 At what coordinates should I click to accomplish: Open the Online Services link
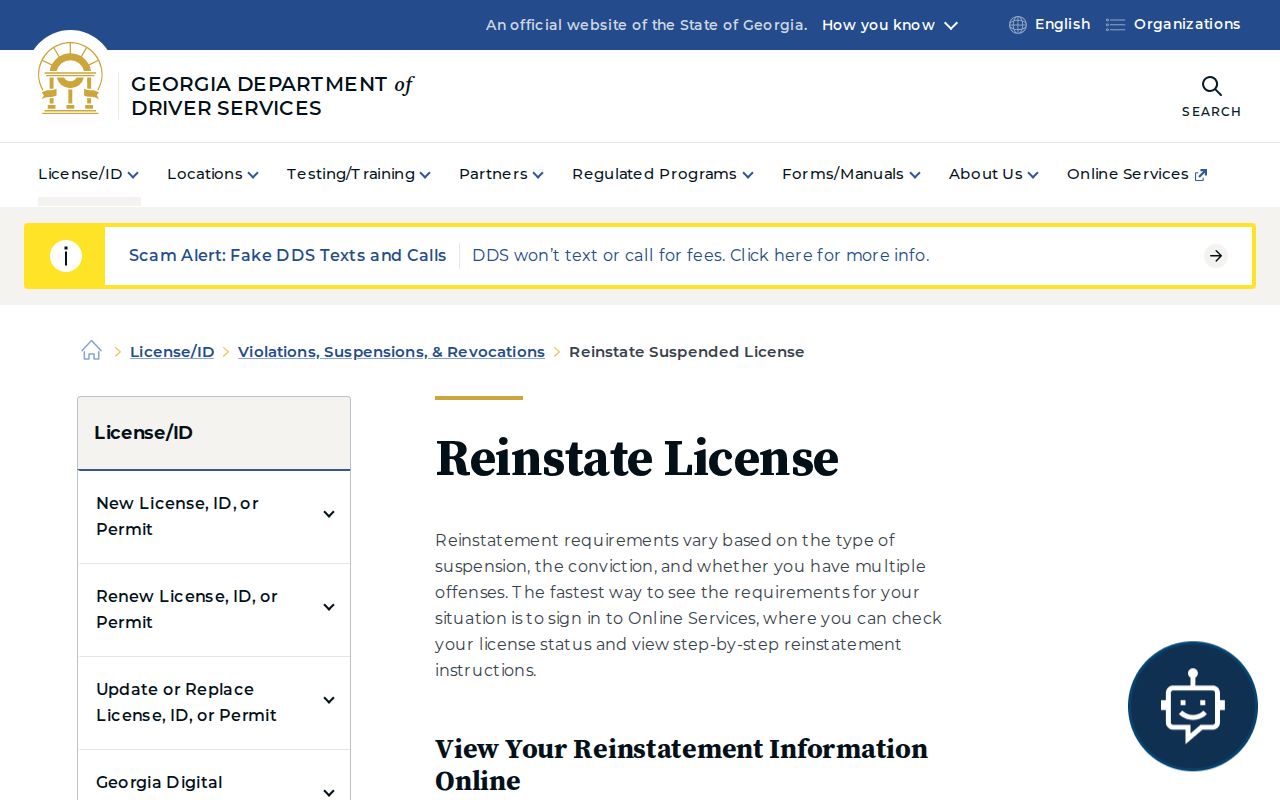click(1137, 174)
